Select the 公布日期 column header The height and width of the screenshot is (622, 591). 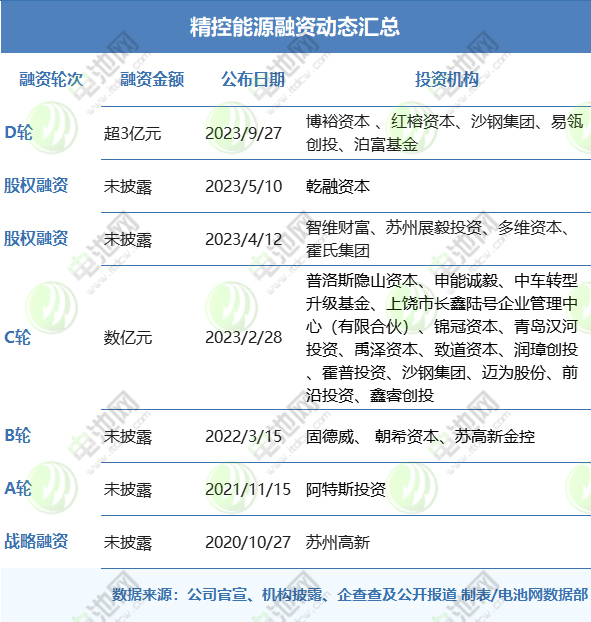[253, 79]
